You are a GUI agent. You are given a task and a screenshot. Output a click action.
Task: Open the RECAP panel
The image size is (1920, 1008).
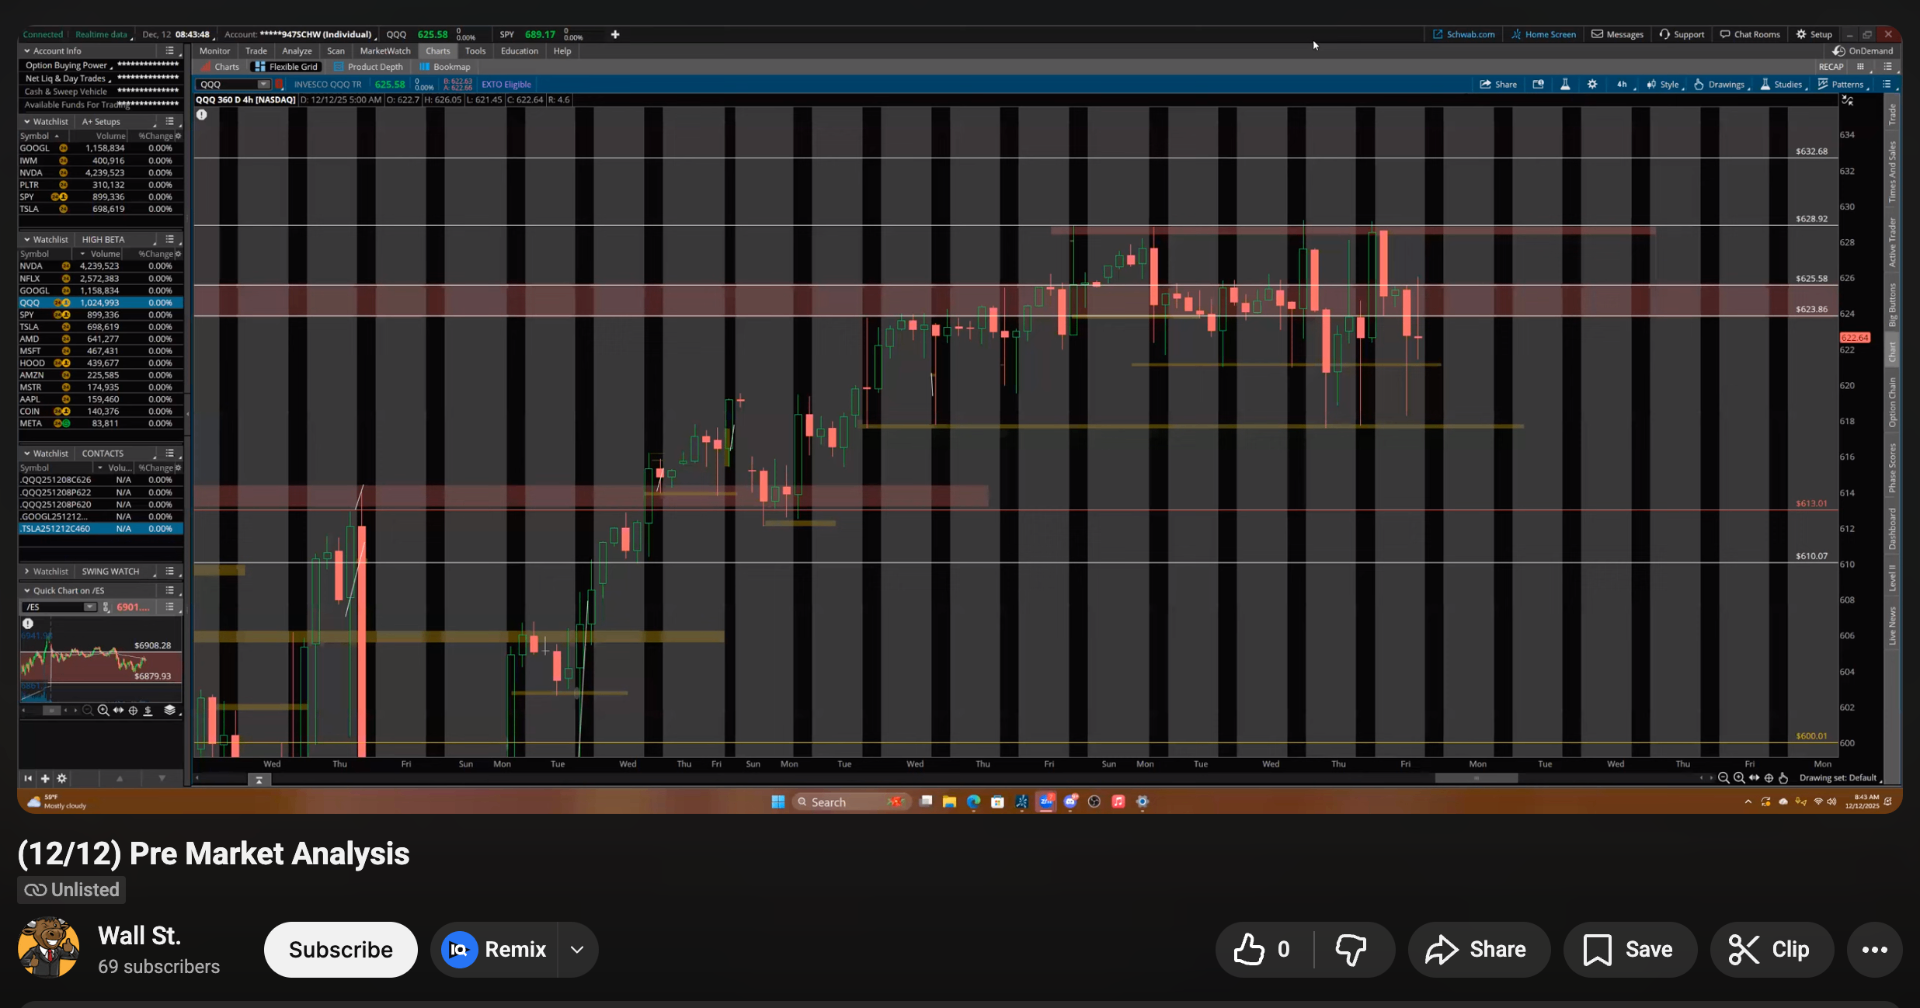pyautogui.click(x=1831, y=67)
